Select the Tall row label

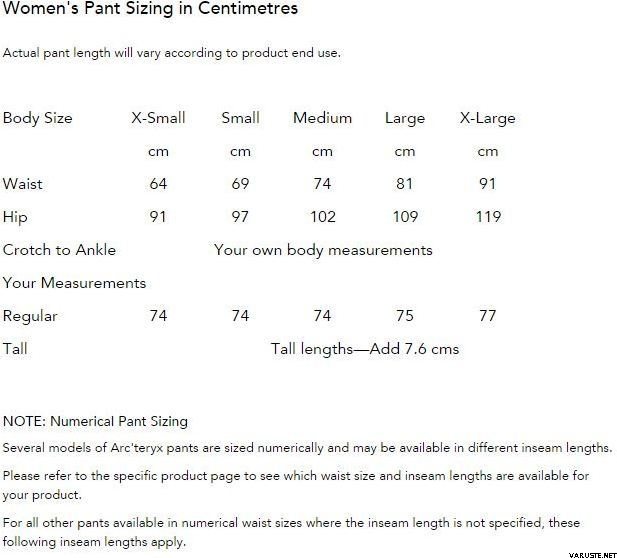point(15,349)
